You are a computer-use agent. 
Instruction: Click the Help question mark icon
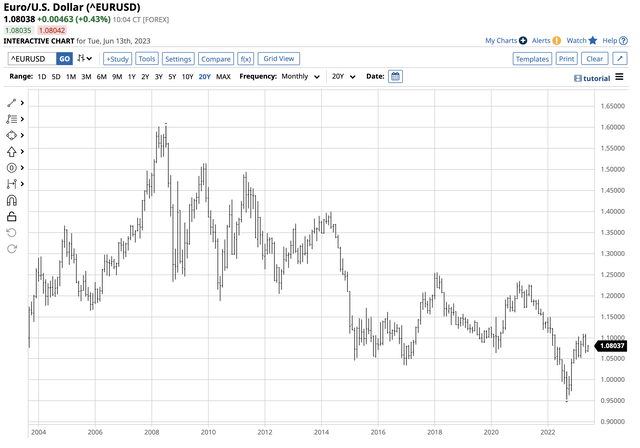[623, 40]
